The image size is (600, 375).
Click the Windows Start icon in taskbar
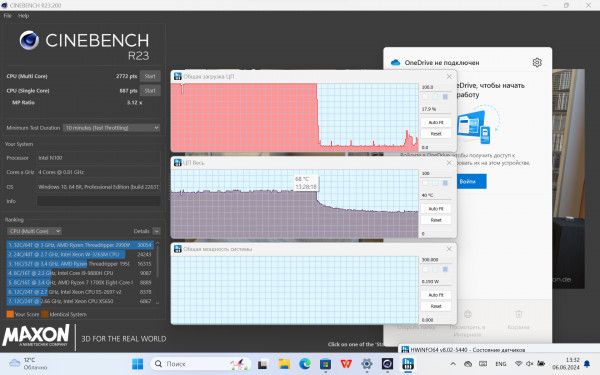[137, 364]
